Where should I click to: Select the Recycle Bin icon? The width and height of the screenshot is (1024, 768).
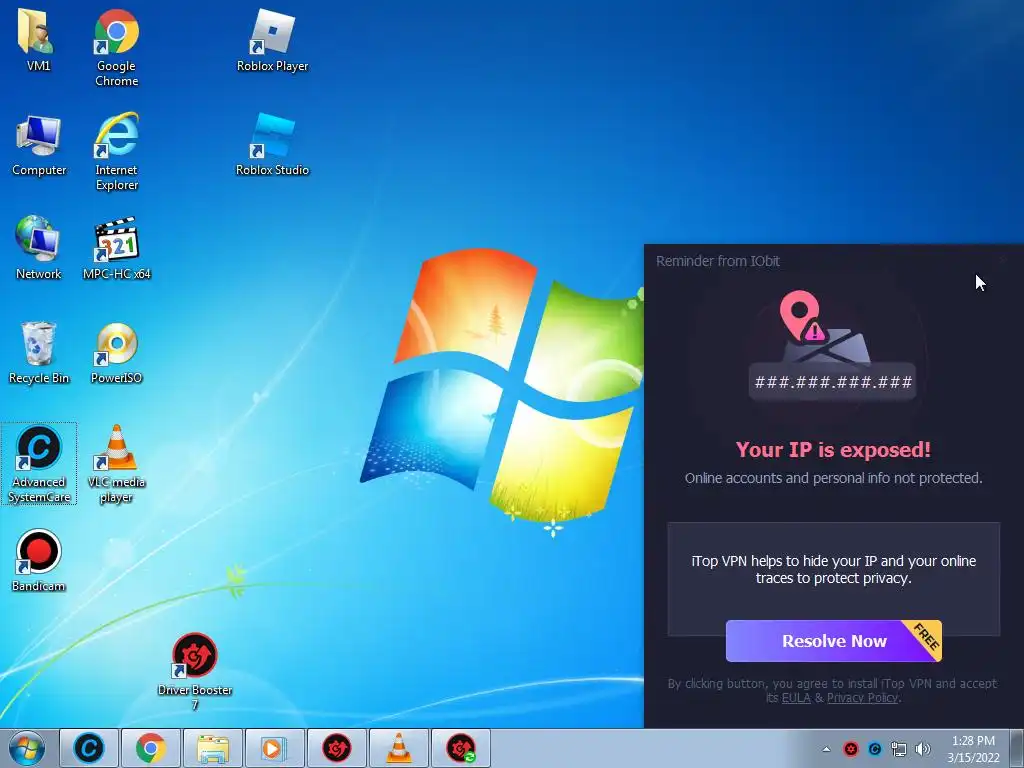coord(39,353)
